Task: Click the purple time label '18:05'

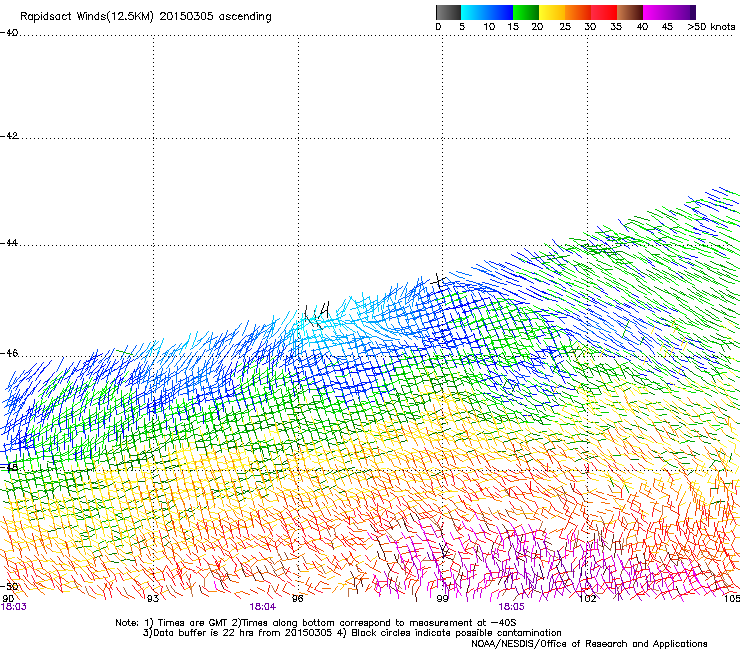Action: (x=512, y=607)
